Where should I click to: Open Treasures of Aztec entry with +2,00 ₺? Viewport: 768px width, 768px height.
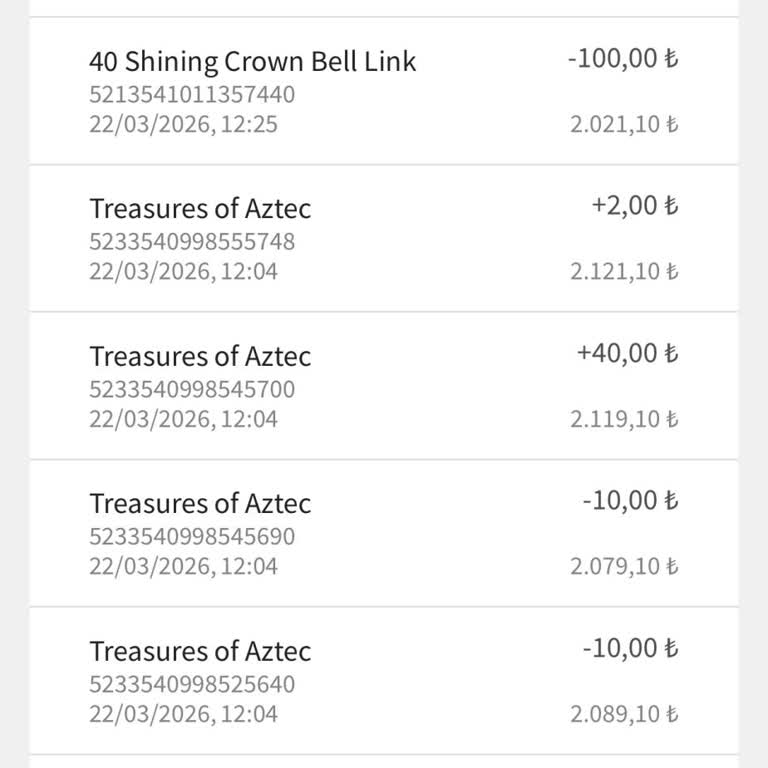[x=200, y=208]
